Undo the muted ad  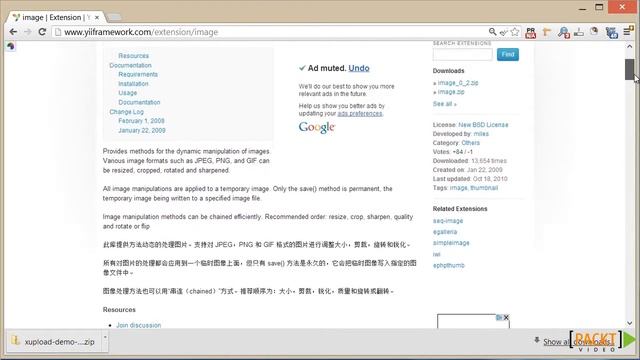tap(359, 68)
